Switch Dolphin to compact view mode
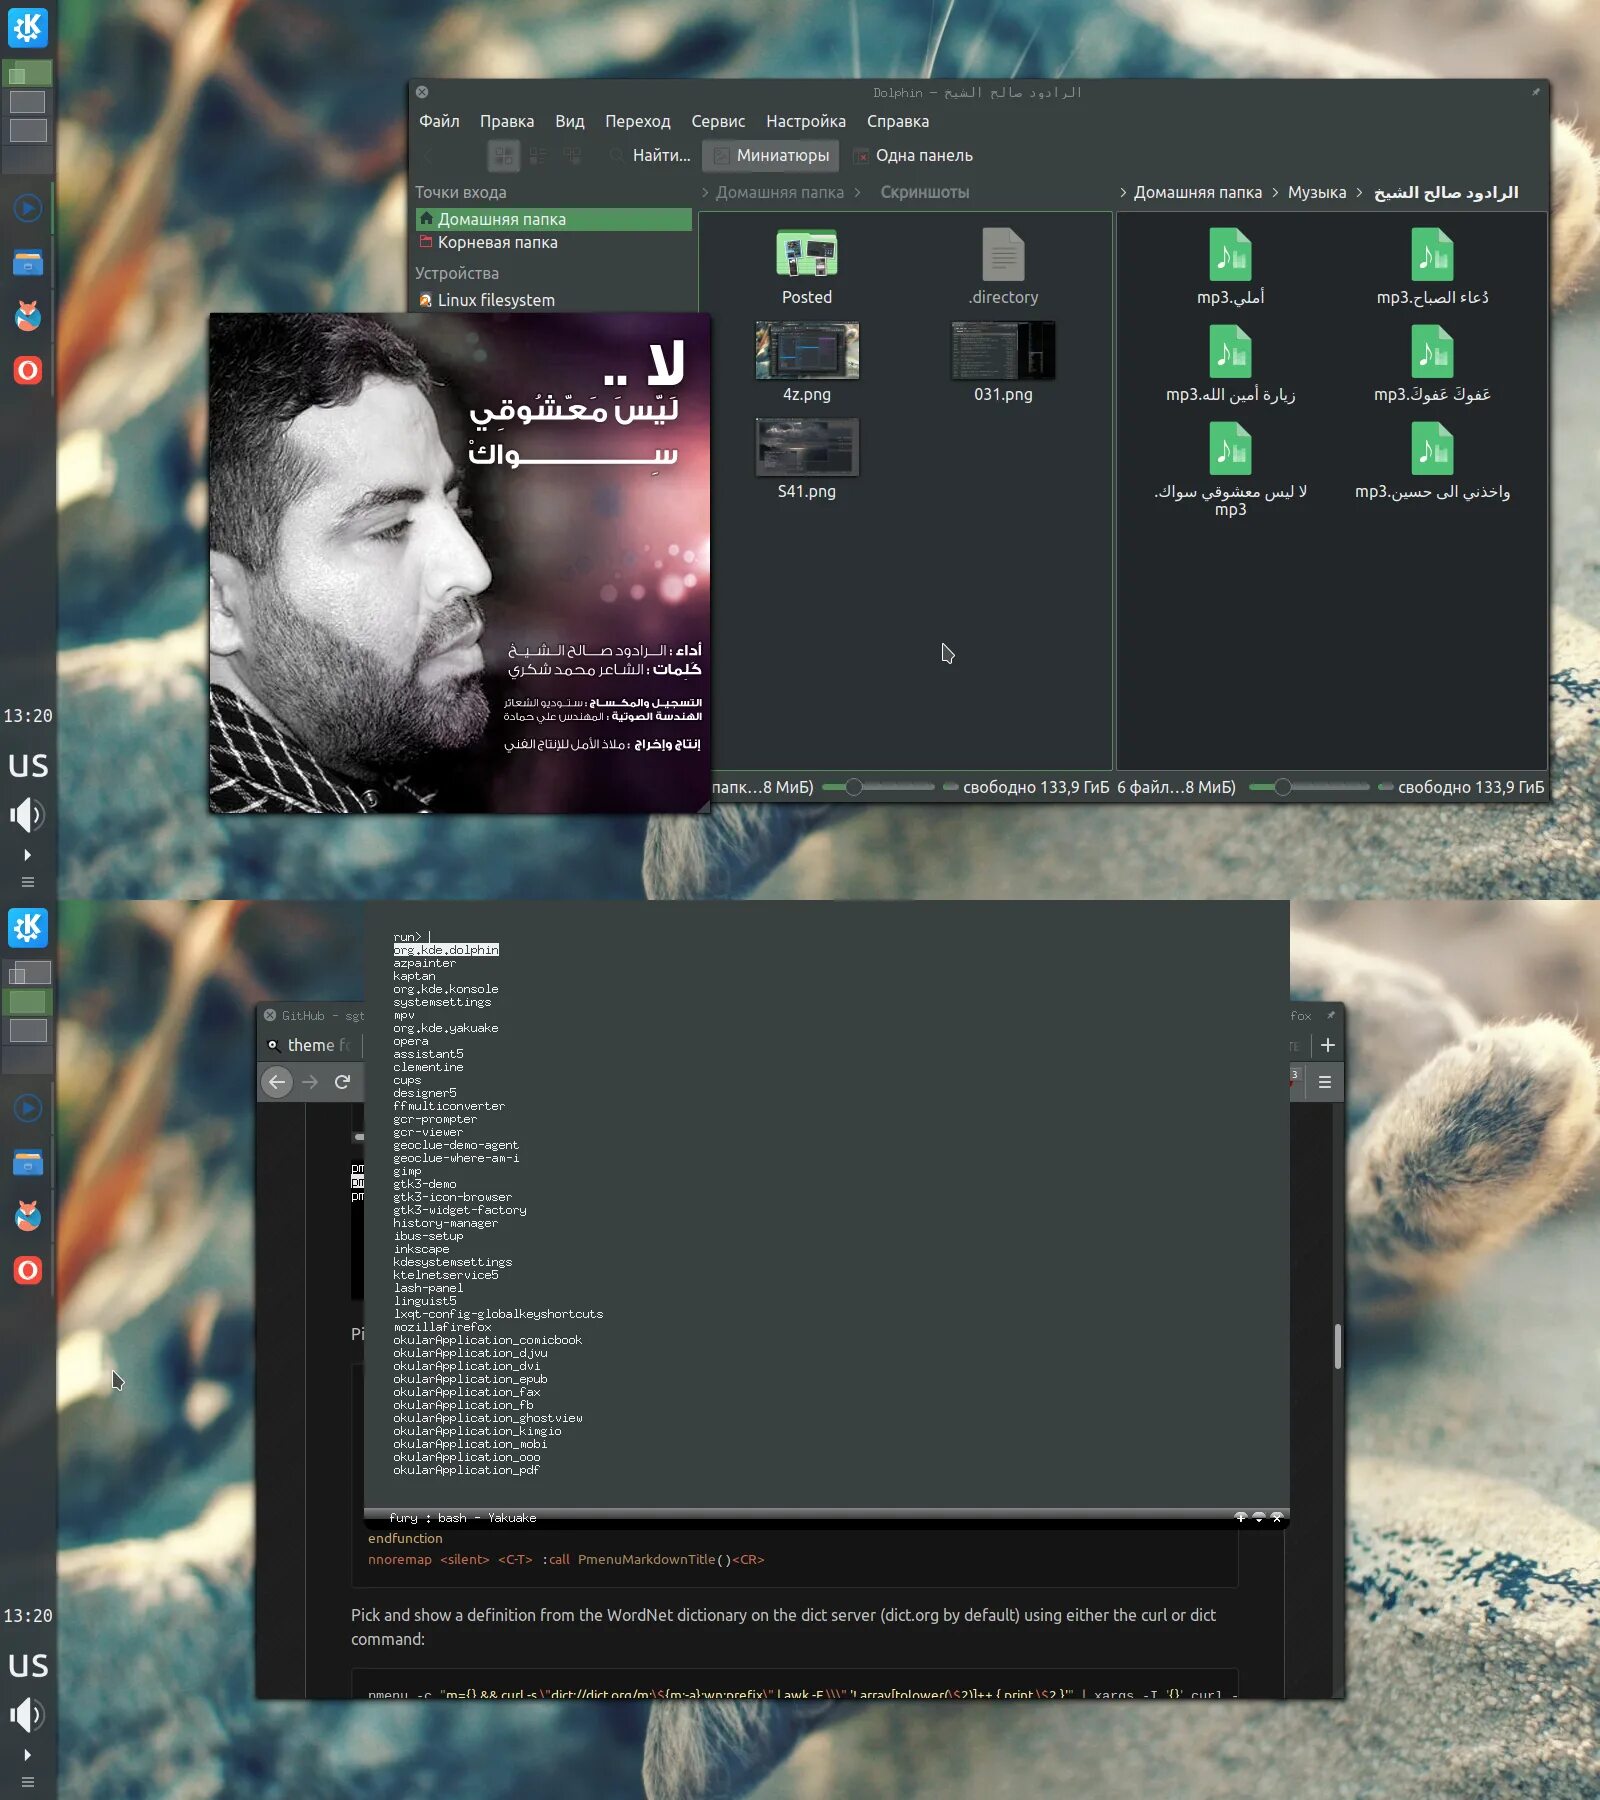1600x1800 pixels. [538, 155]
